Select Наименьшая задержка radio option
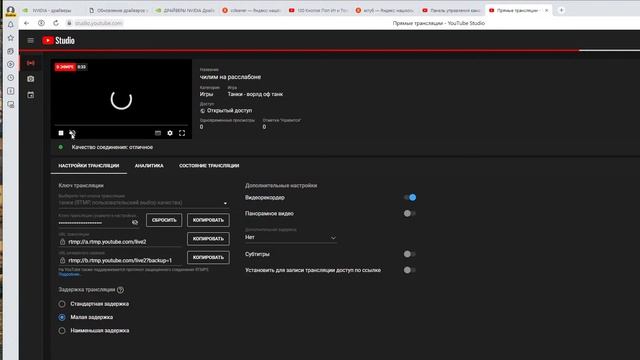The width and height of the screenshot is (640, 360). [x=62, y=331]
